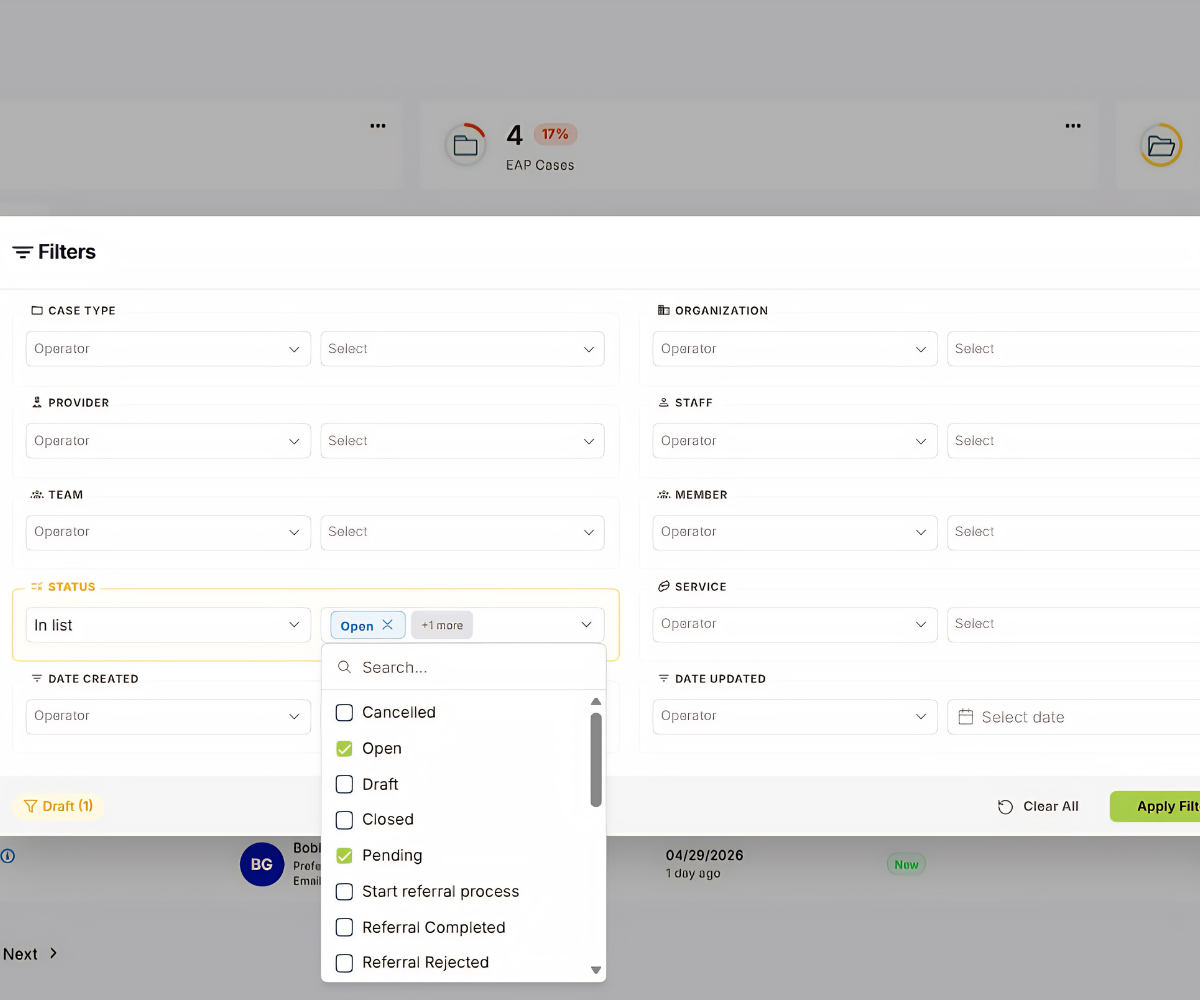The width and height of the screenshot is (1200, 1000).
Task: Click the status list scrollbar thumb
Action: tap(596, 759)
